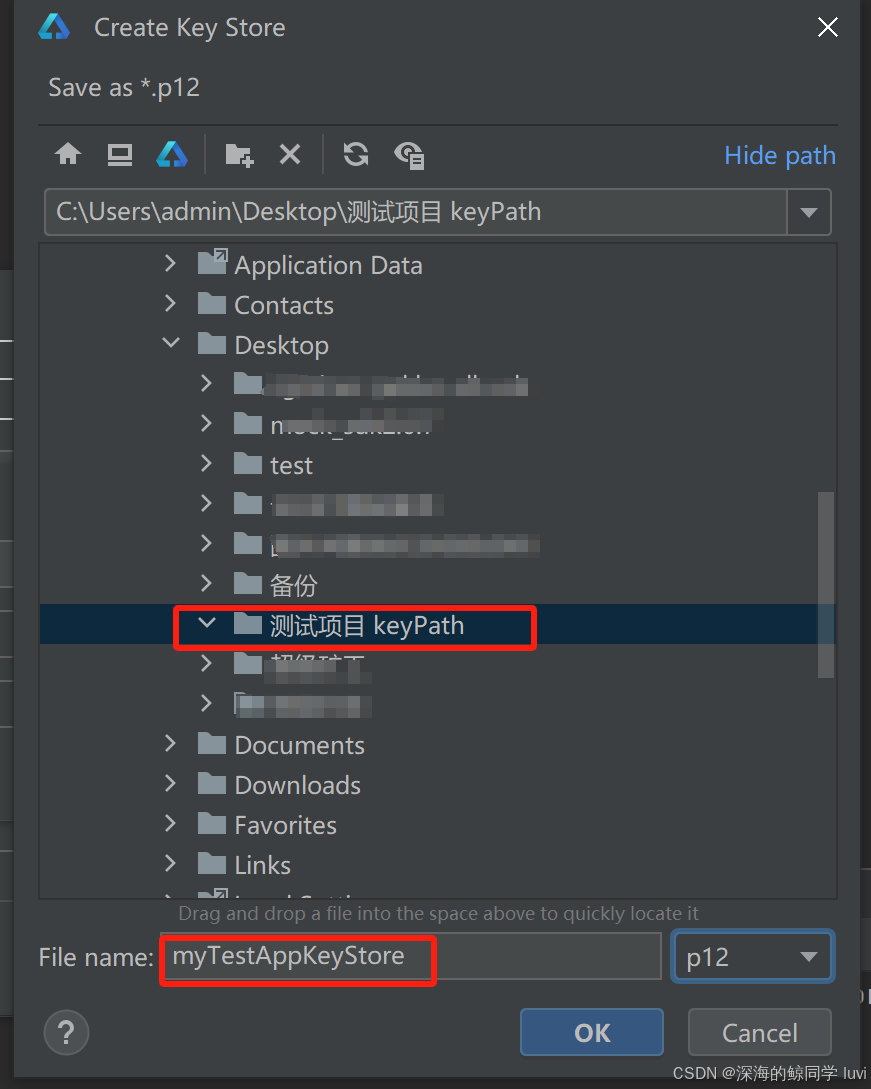Jump to Desktop directory icon
The width and height of the screenshot is (871, 1089).
pyautogui.click(x=119, y=154)
